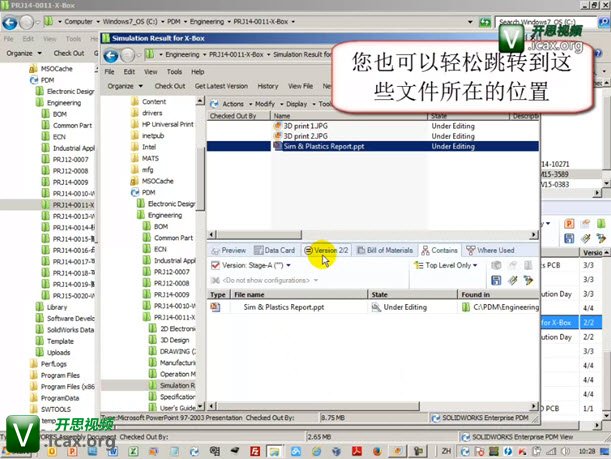Switch to the Bill of Materials tab
The width and height of the screenshot is (611, 459).
385,250
